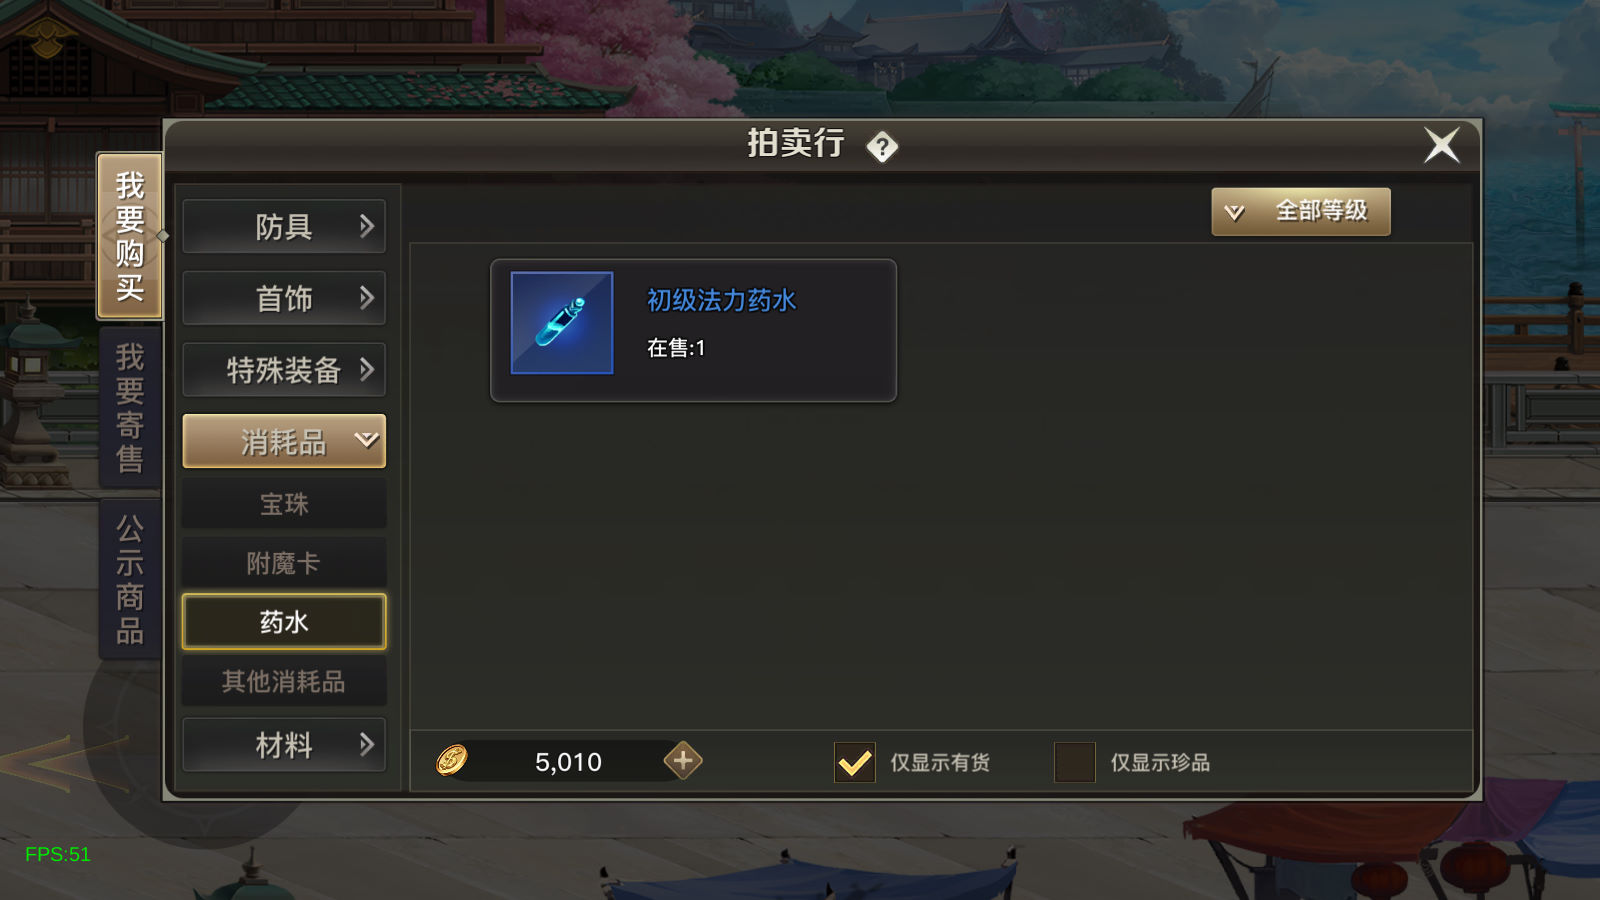Screen dimensions: 1600x900
Task: Switch to the 我要寄售 tab
Action: 130,408
